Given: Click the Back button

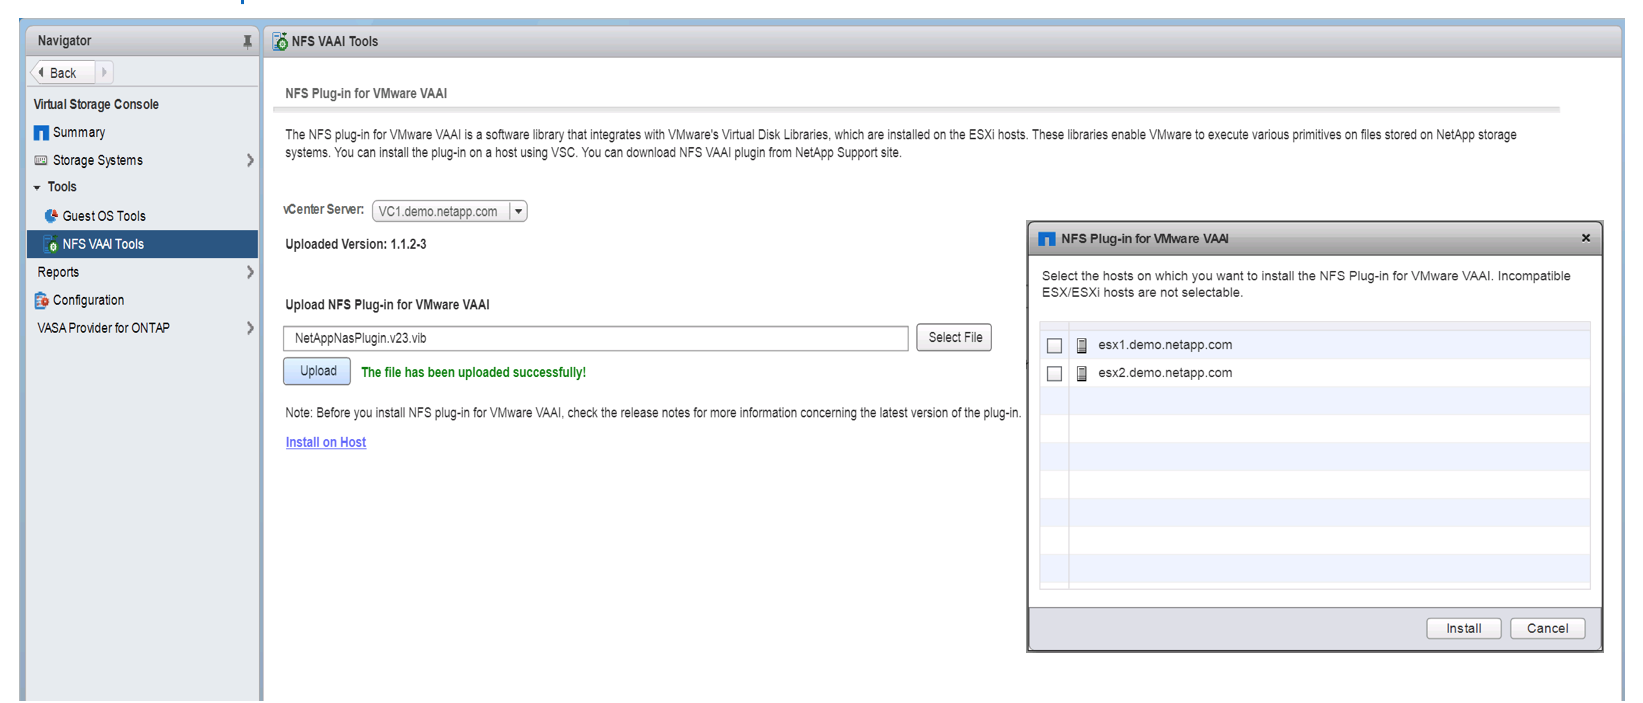Looking at the screenshot, I should 63,72.
